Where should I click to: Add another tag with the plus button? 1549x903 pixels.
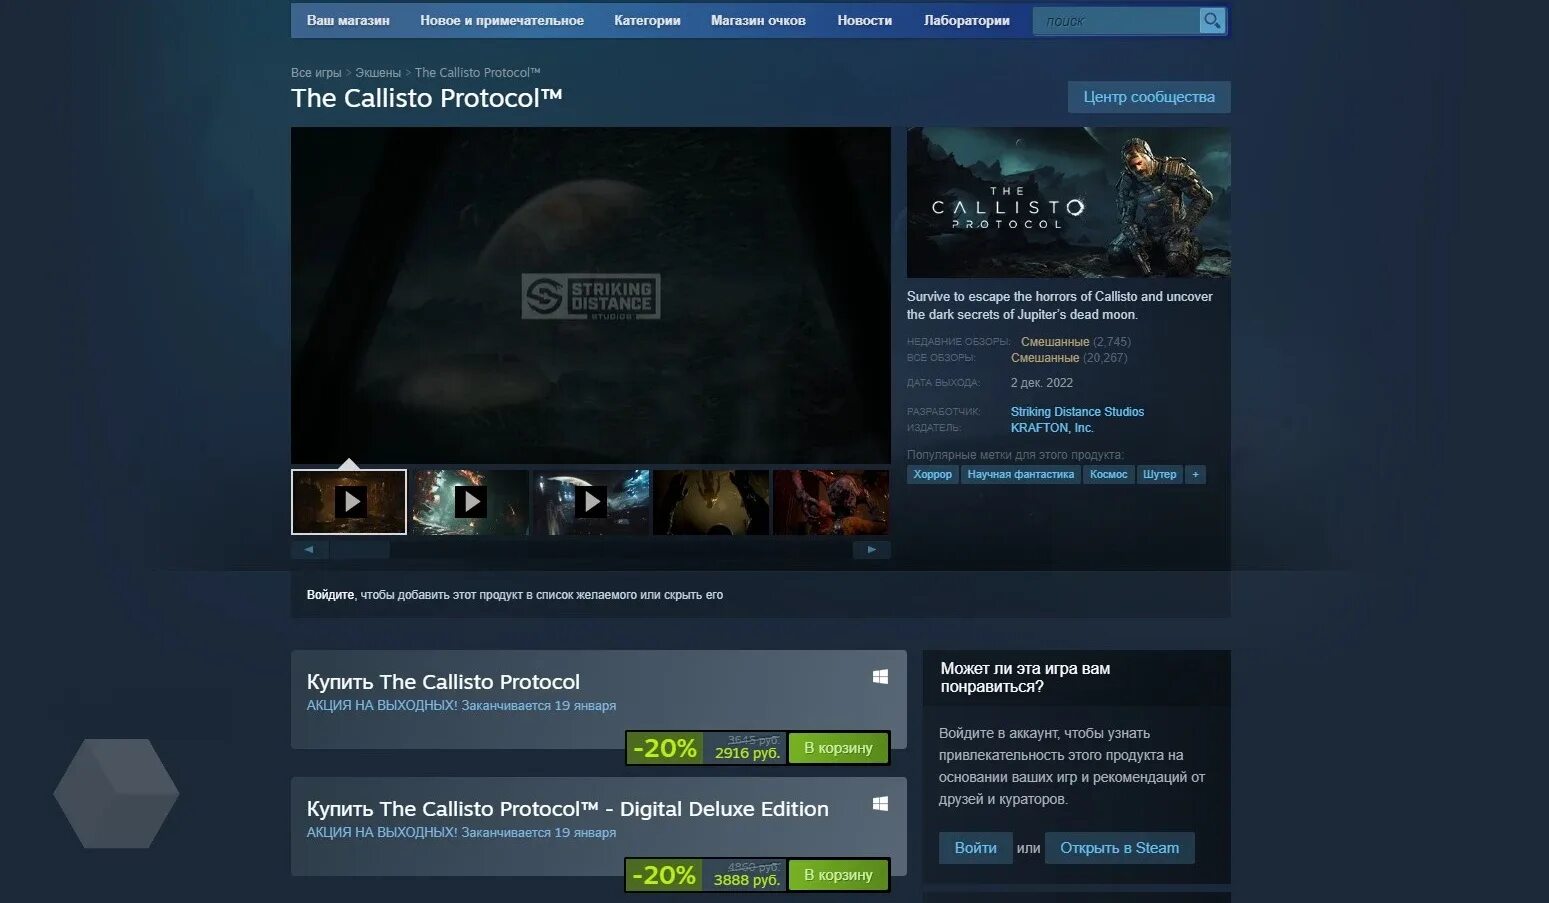(x=1195, y=475)
